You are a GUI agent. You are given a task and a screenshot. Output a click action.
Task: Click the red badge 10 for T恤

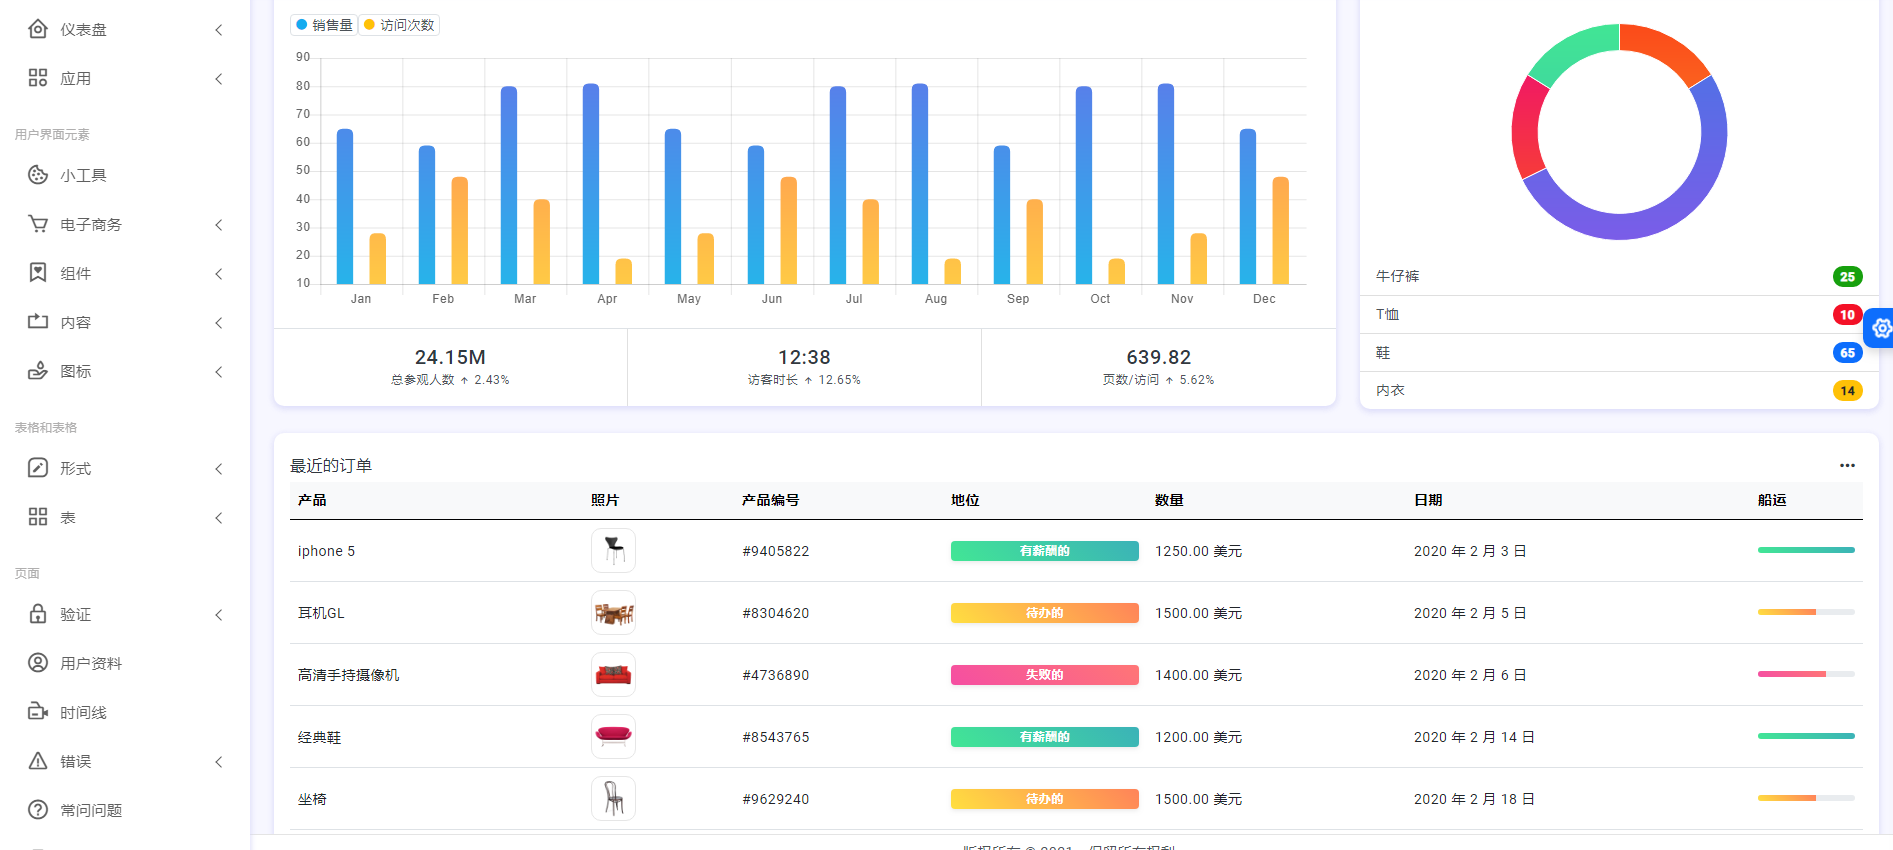(1847, 315)
